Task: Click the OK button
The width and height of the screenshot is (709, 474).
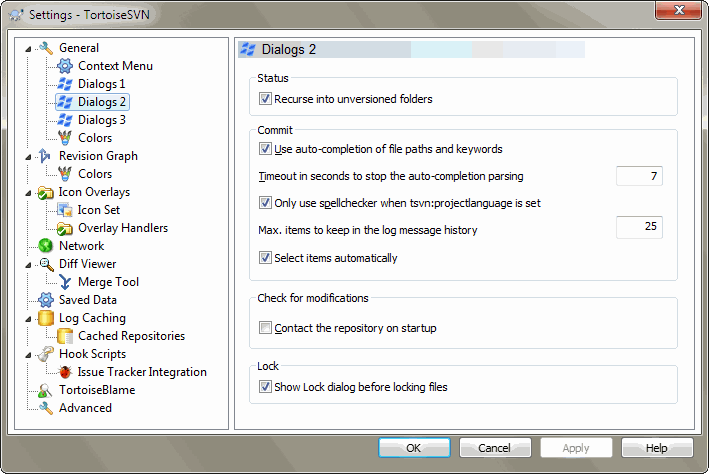Action: [x=414, y=448]
